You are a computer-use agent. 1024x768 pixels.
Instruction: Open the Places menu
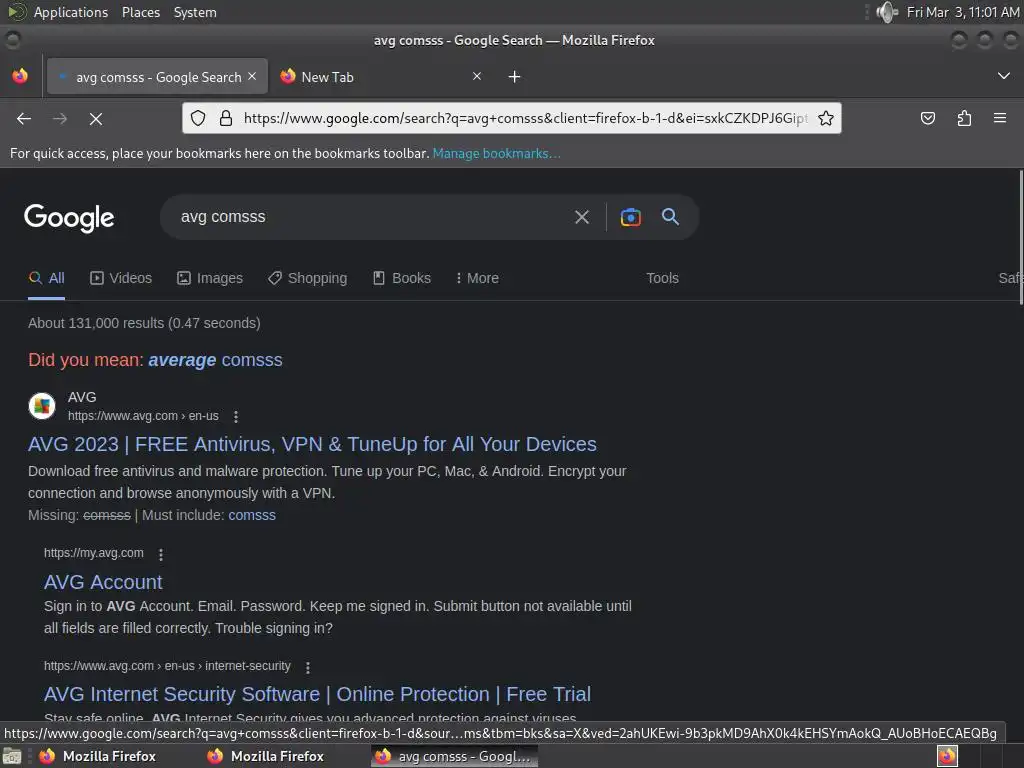[x=141, y=12]
